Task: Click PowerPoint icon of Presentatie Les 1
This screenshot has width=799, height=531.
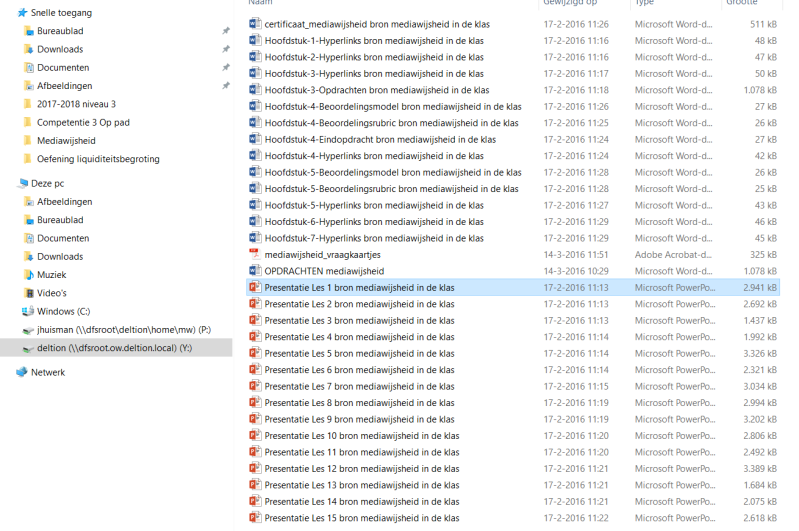Action: pos(255,287)
